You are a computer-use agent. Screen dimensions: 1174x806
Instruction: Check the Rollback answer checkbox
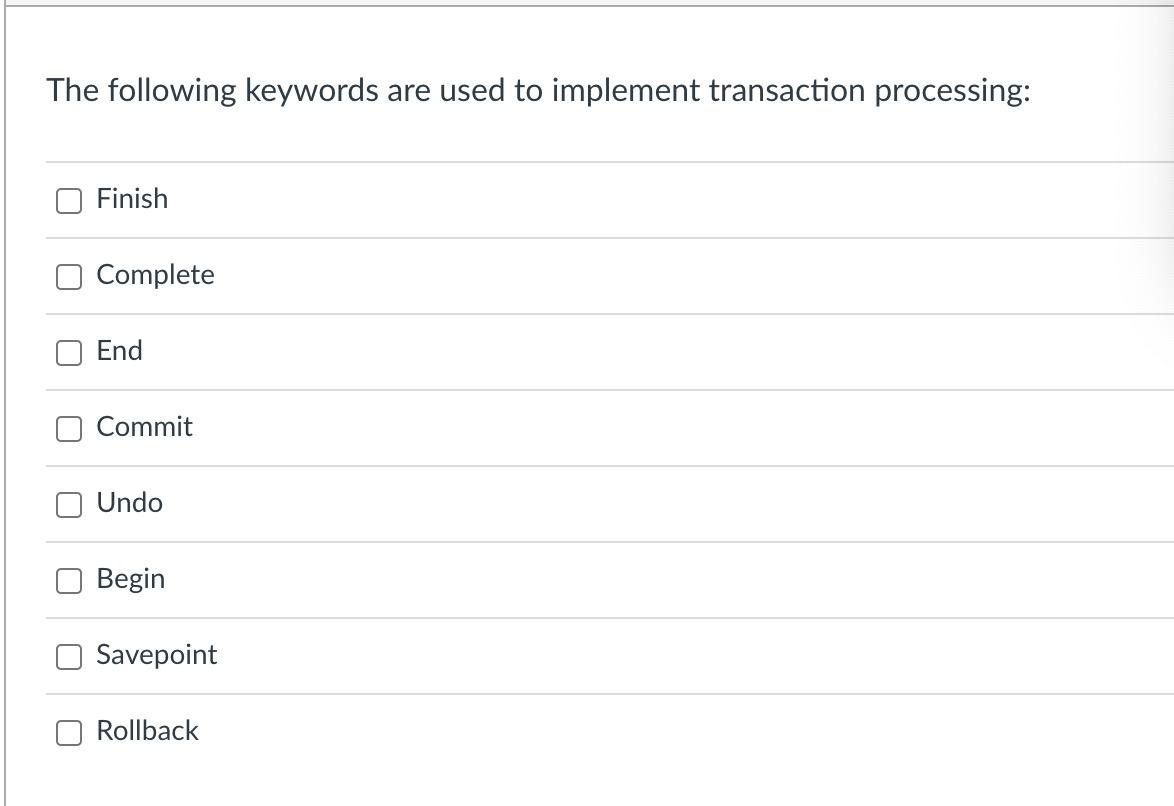68,732
